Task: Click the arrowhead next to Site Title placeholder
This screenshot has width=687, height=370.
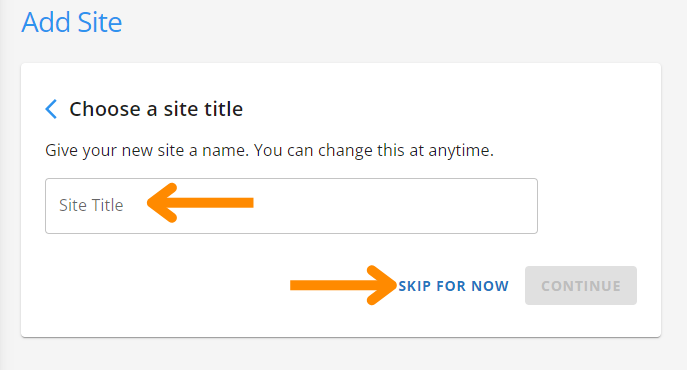Action: pos(162,203)
